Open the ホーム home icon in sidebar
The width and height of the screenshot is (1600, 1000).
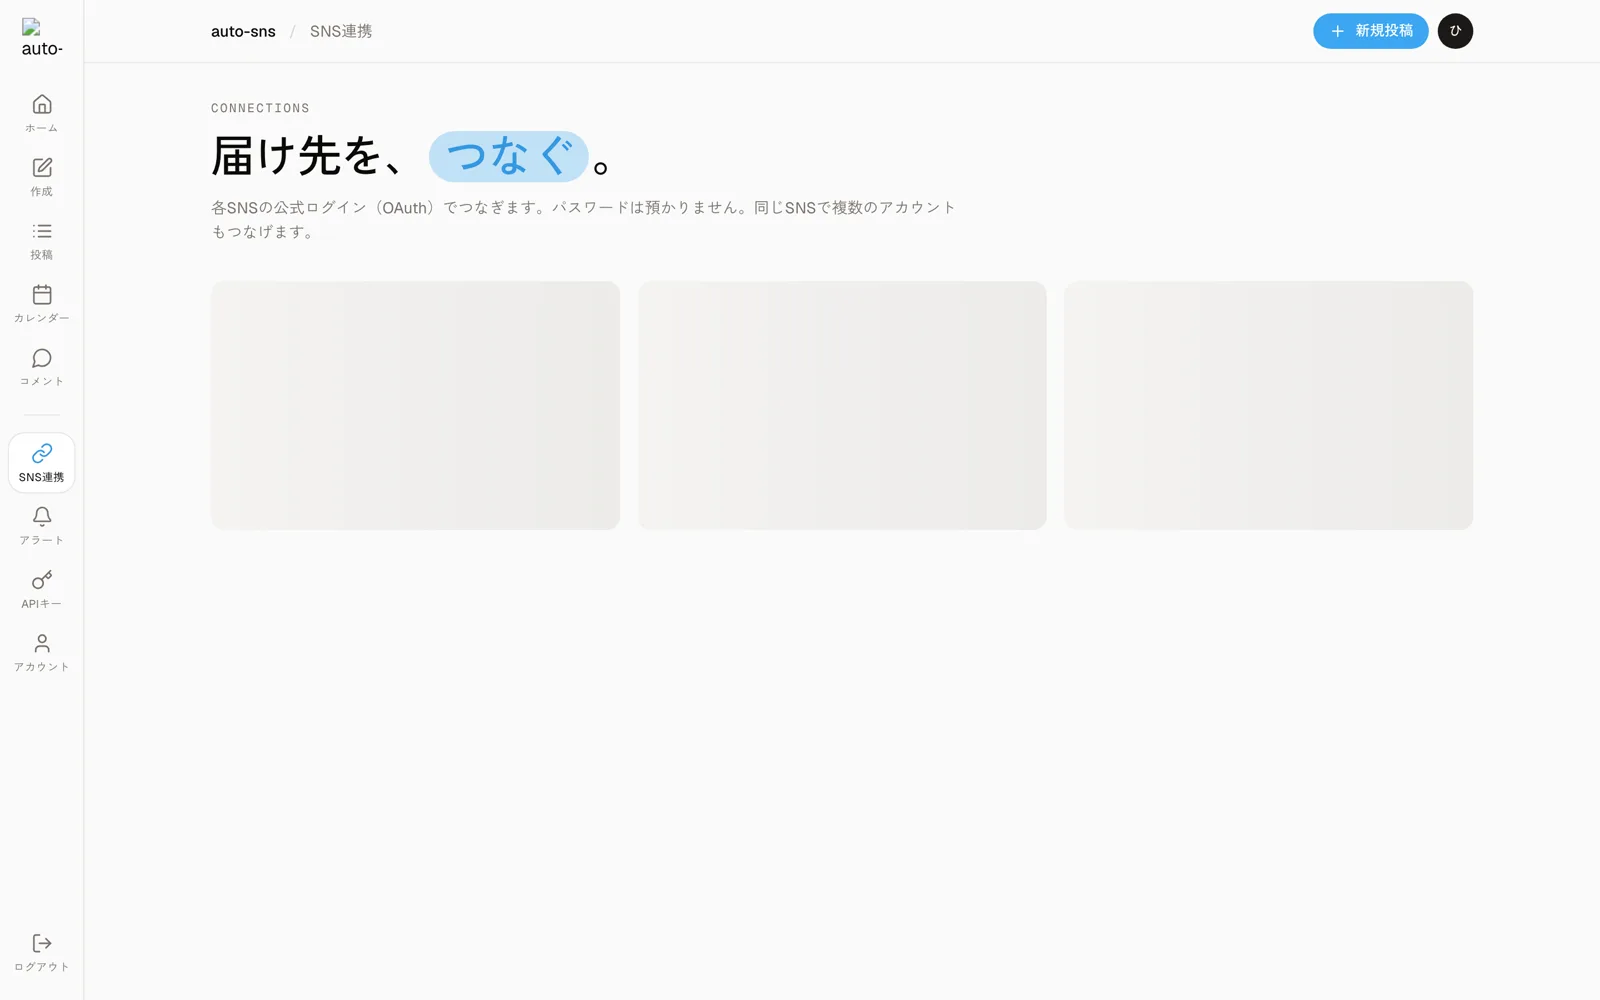coord(42,104)
